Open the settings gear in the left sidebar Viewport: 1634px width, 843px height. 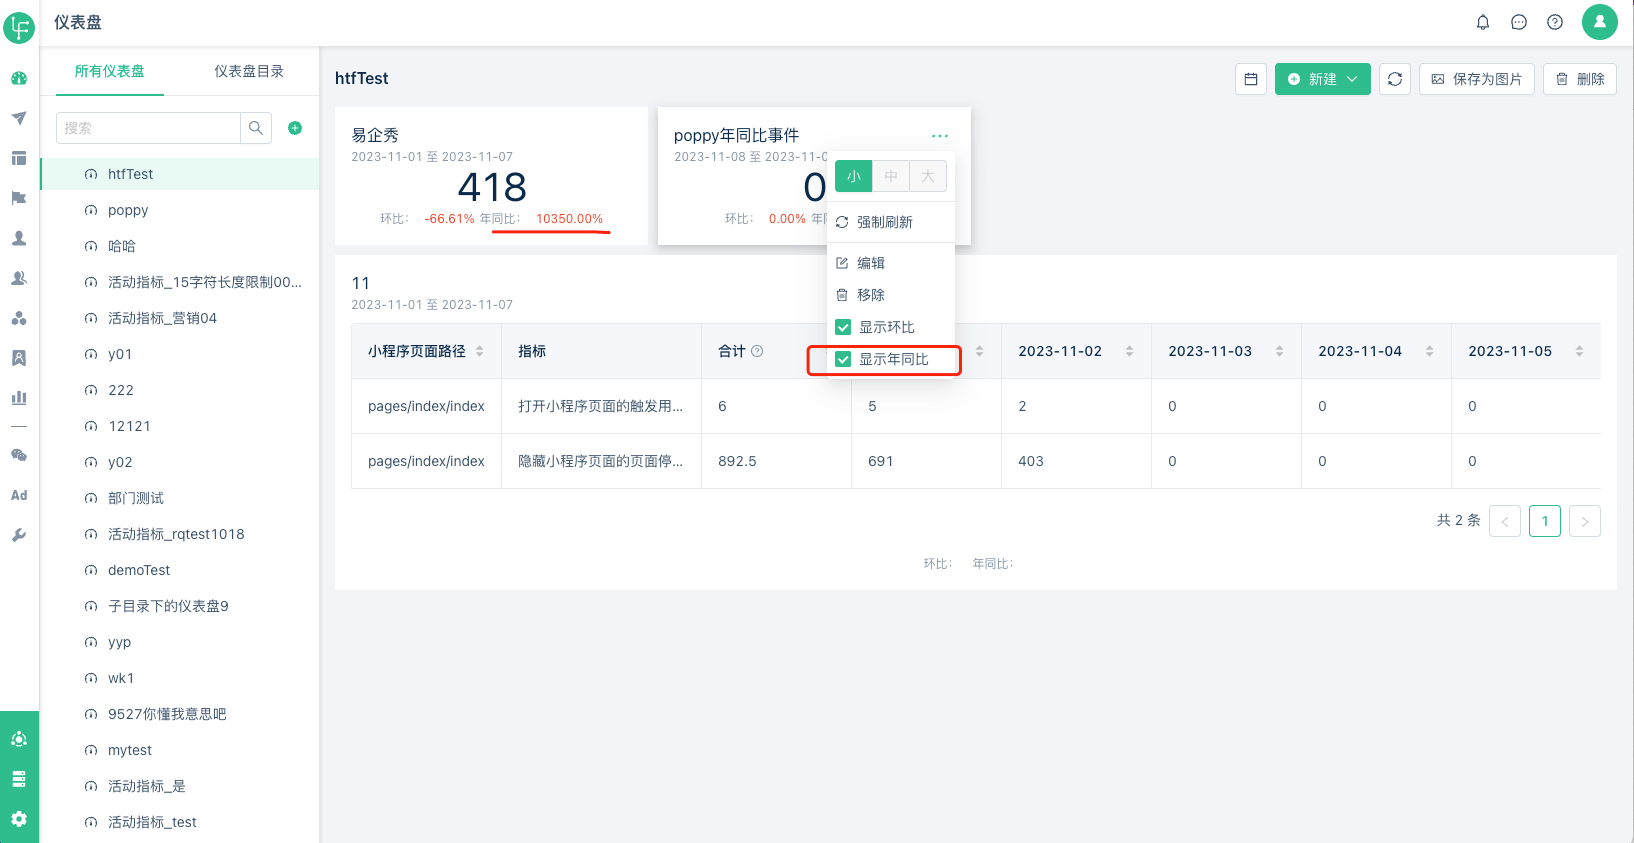click(19, 819)
